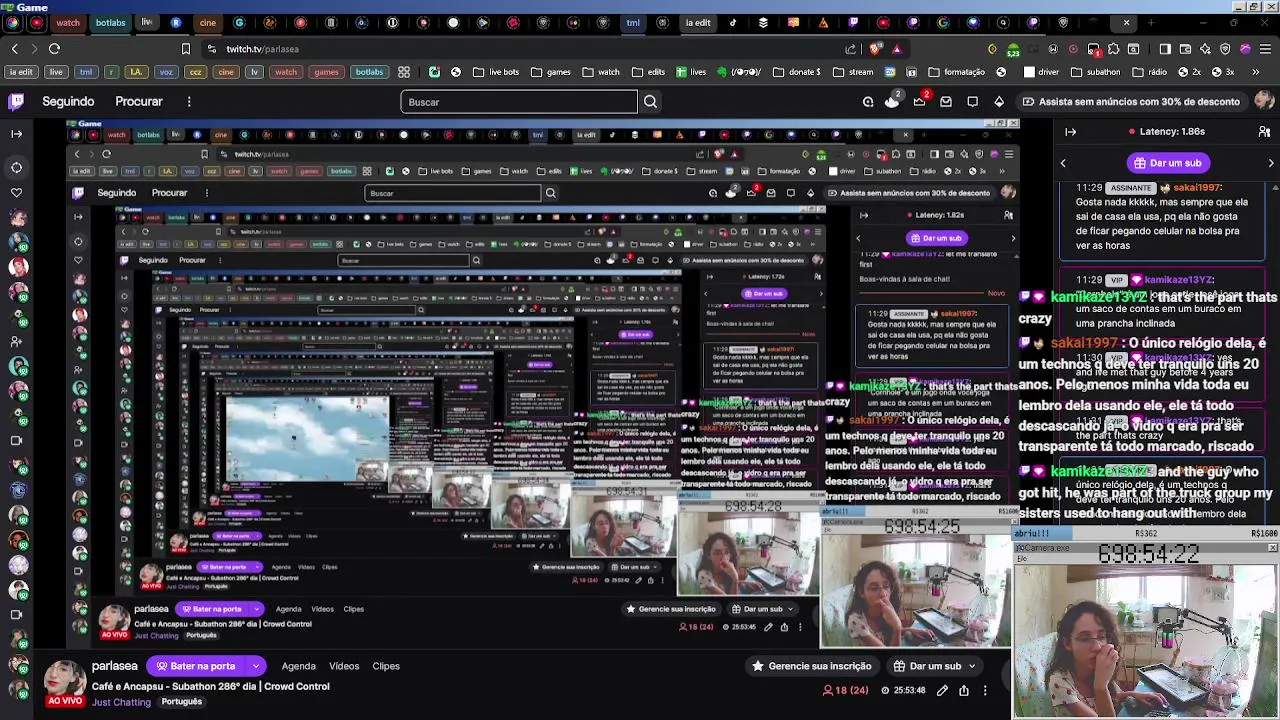Open the heart icon in left sidebar
Screen dimensions: 1280x720
coord(17,192)
